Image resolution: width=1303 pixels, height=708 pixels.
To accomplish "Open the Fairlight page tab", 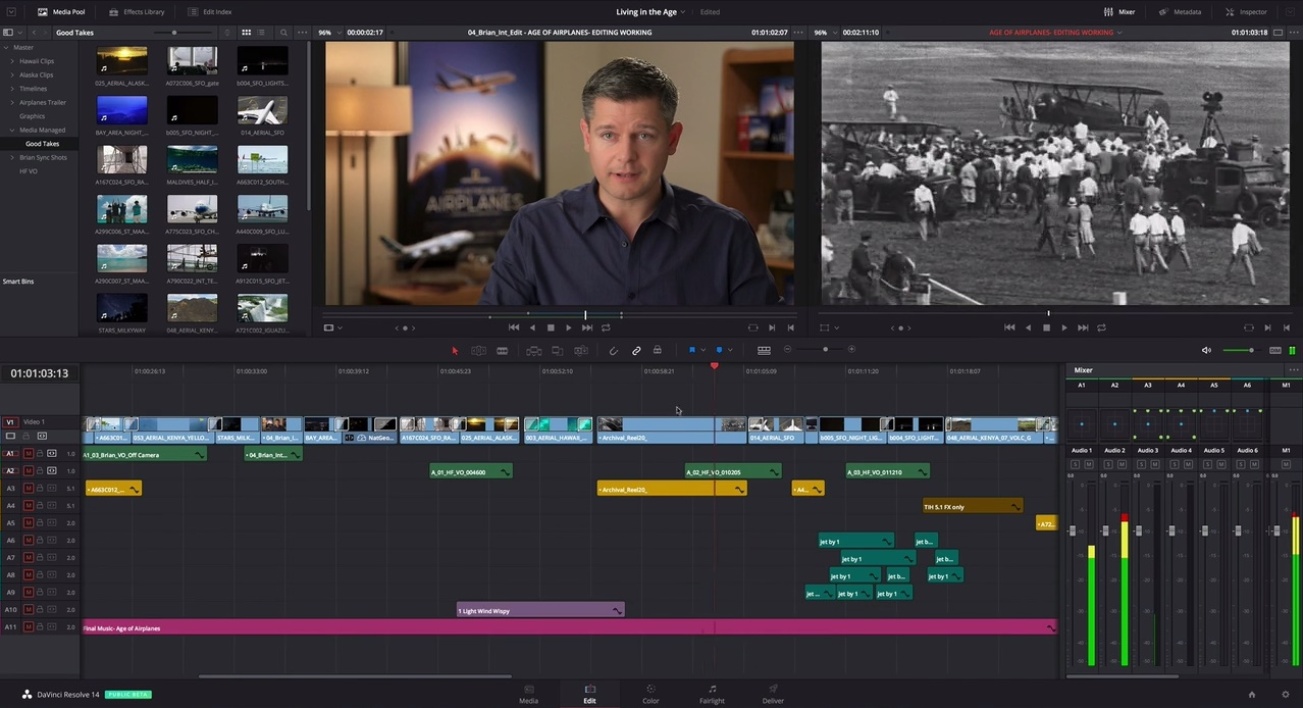I will pyautogui.click(x=711, y=694).
